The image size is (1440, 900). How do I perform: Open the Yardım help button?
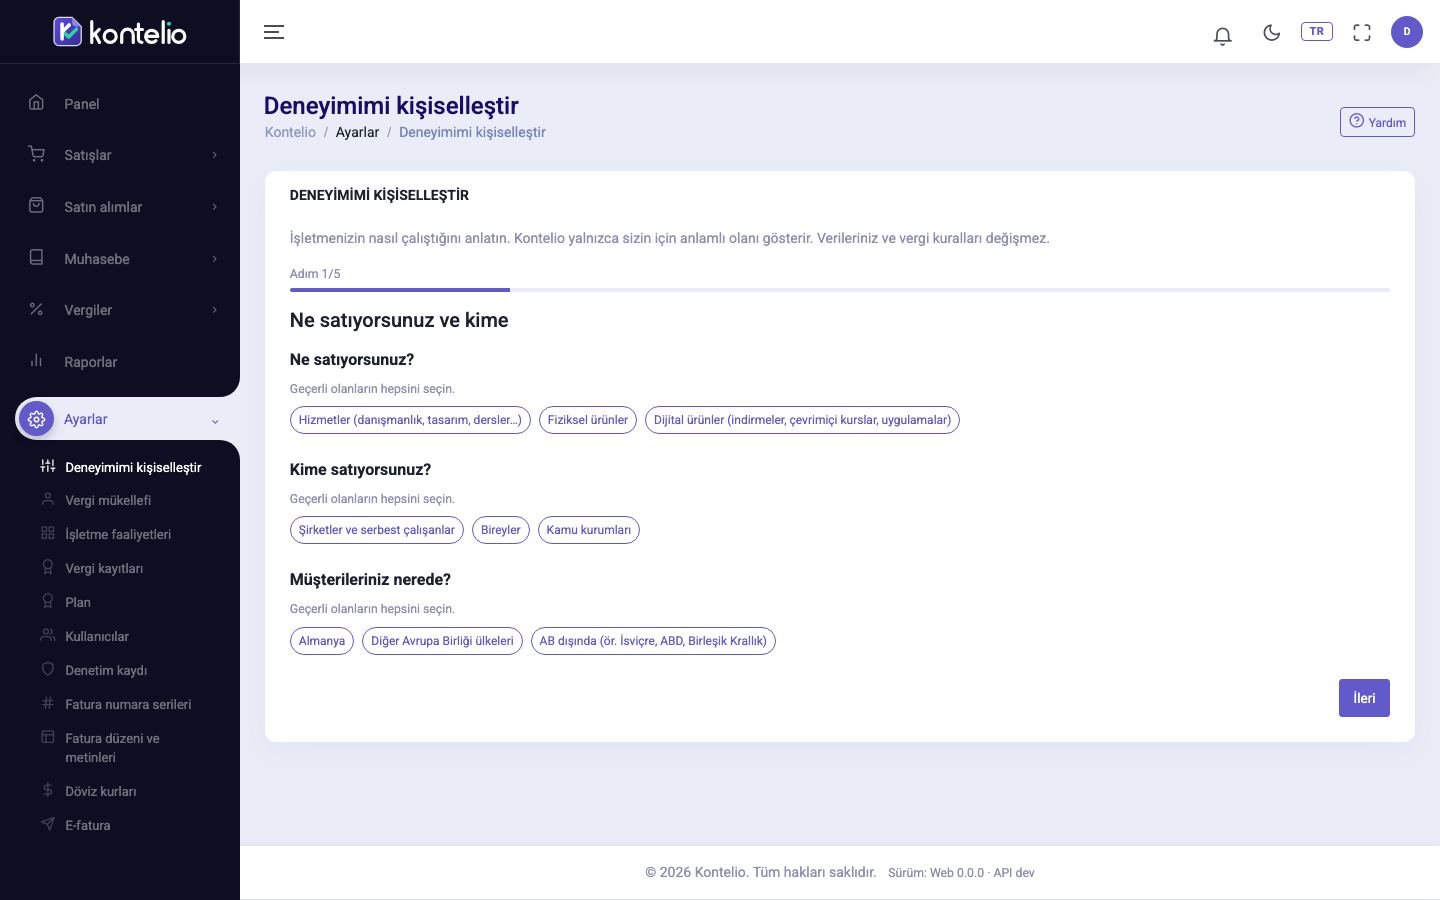click(1377, 122)
